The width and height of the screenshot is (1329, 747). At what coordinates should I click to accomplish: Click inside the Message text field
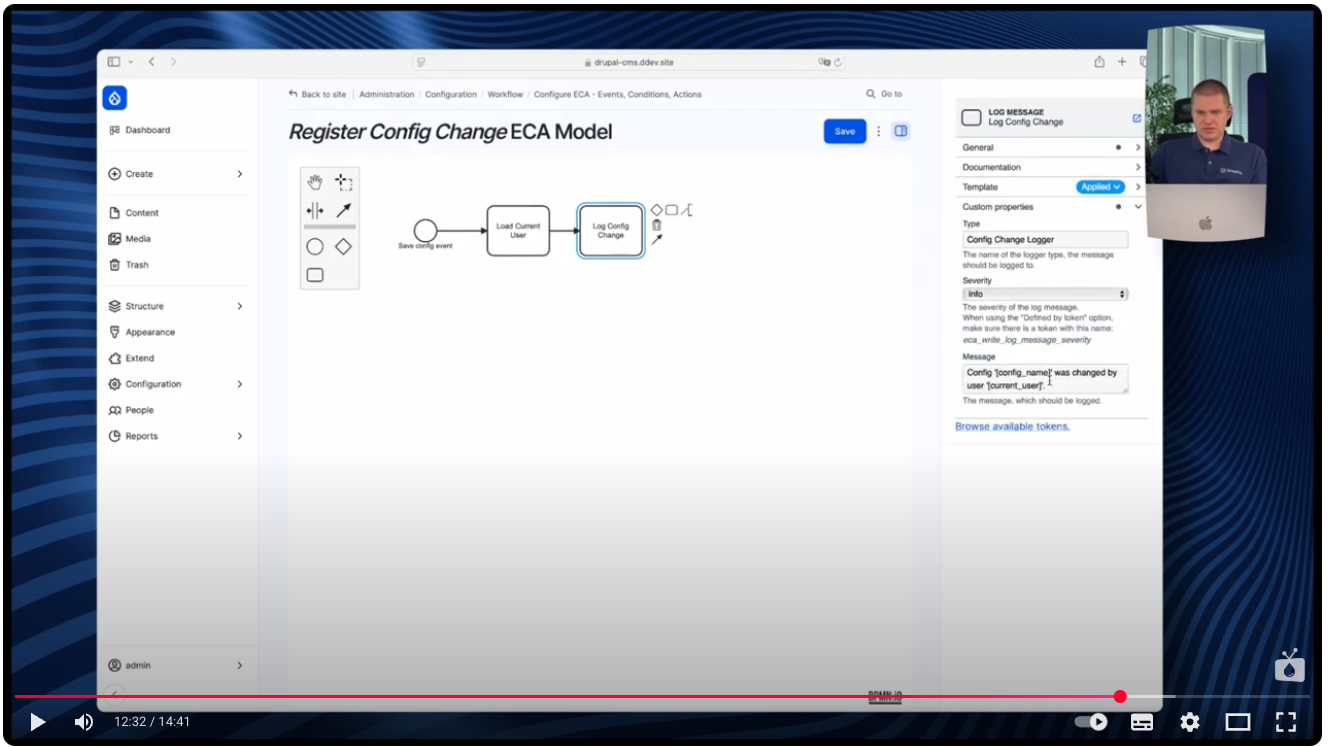1045,377
